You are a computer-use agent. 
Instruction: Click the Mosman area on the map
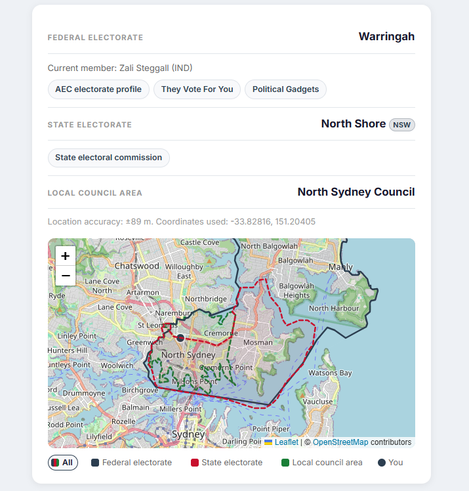point(258,342)
